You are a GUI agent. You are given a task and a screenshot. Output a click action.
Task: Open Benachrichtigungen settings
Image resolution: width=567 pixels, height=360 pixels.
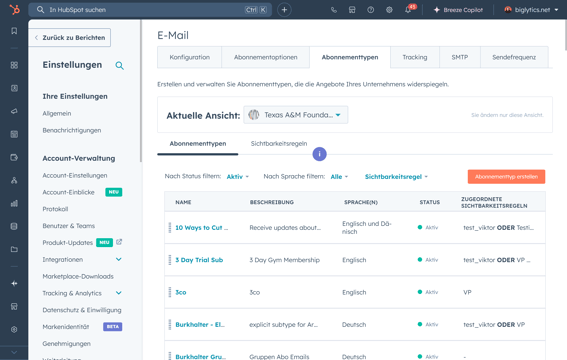72,130
